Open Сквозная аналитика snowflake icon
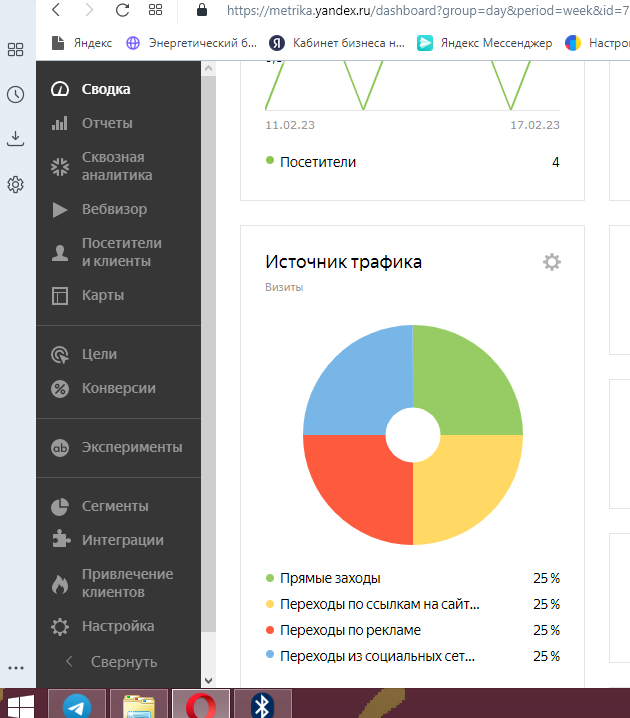Viewport: 630px width, 718px height. coord(60,167)
